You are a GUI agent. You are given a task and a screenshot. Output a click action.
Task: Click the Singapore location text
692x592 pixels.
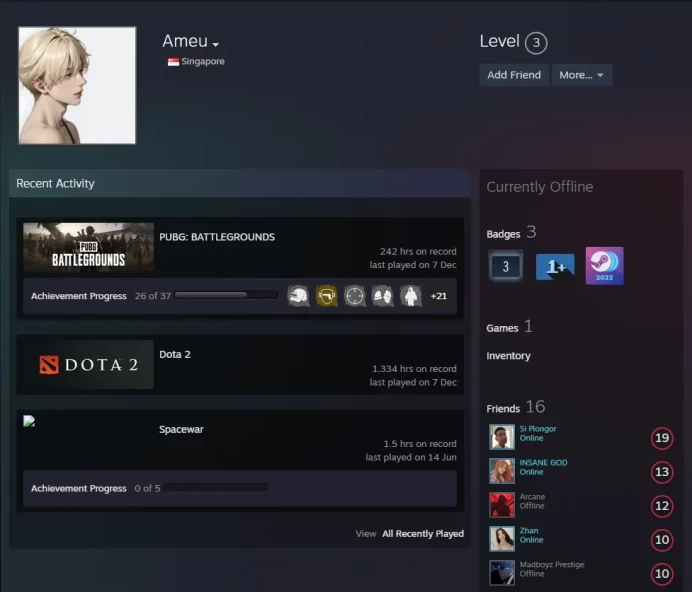coord(203,61)
